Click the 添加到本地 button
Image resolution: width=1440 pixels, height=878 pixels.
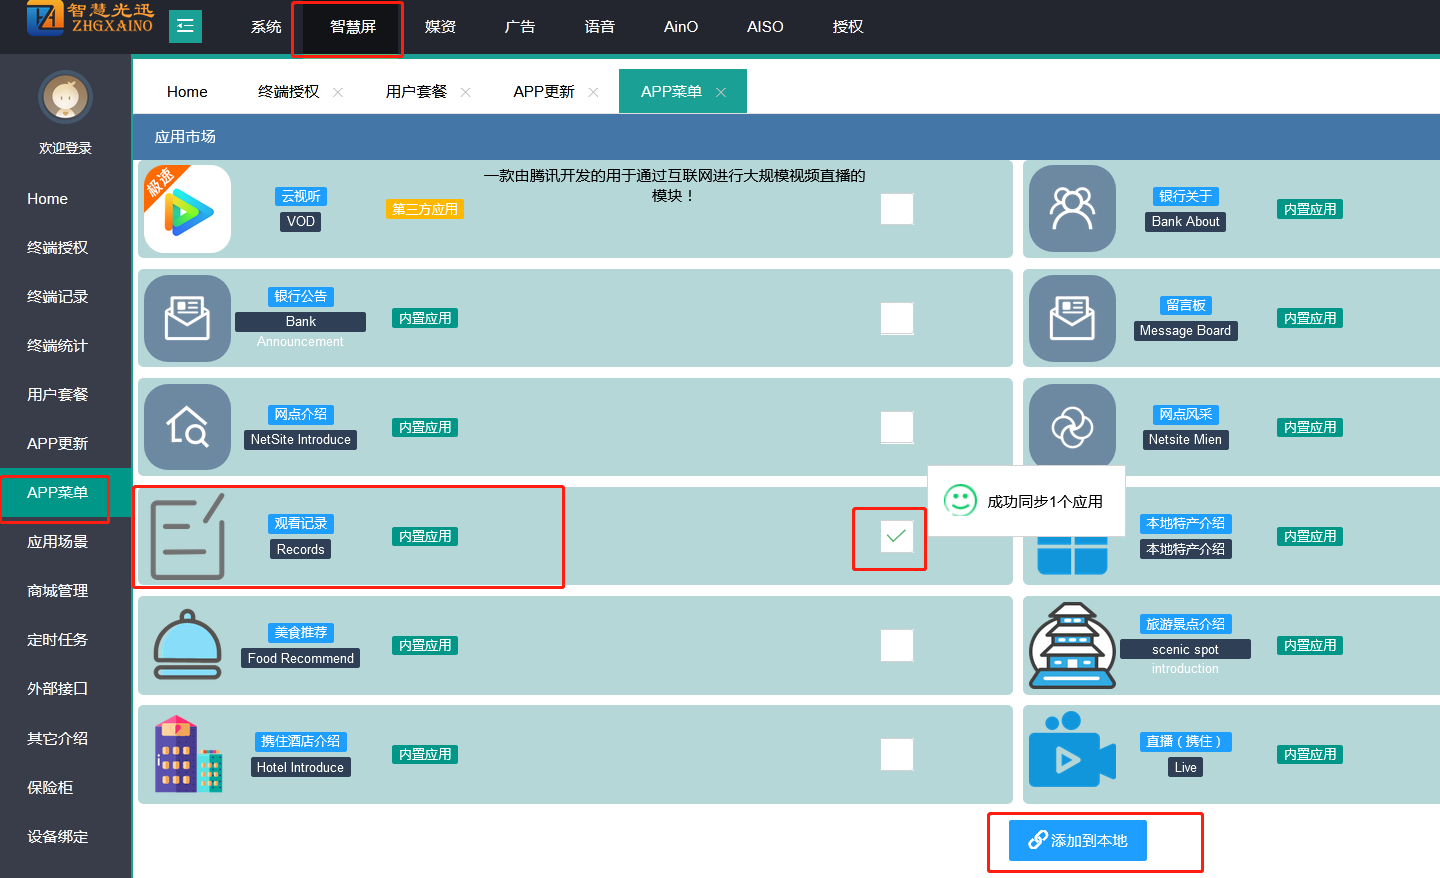click(x=1077, y=841)
